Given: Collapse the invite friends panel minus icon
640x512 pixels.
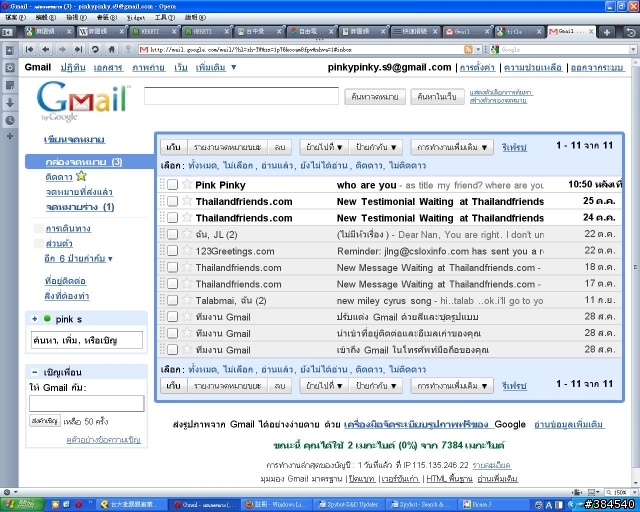Looking at the screenshot, I should 35,372.
